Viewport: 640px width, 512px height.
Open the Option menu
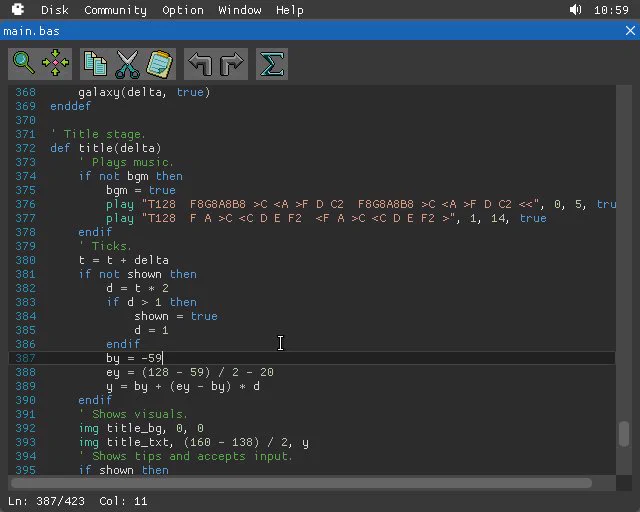[183, 10]
